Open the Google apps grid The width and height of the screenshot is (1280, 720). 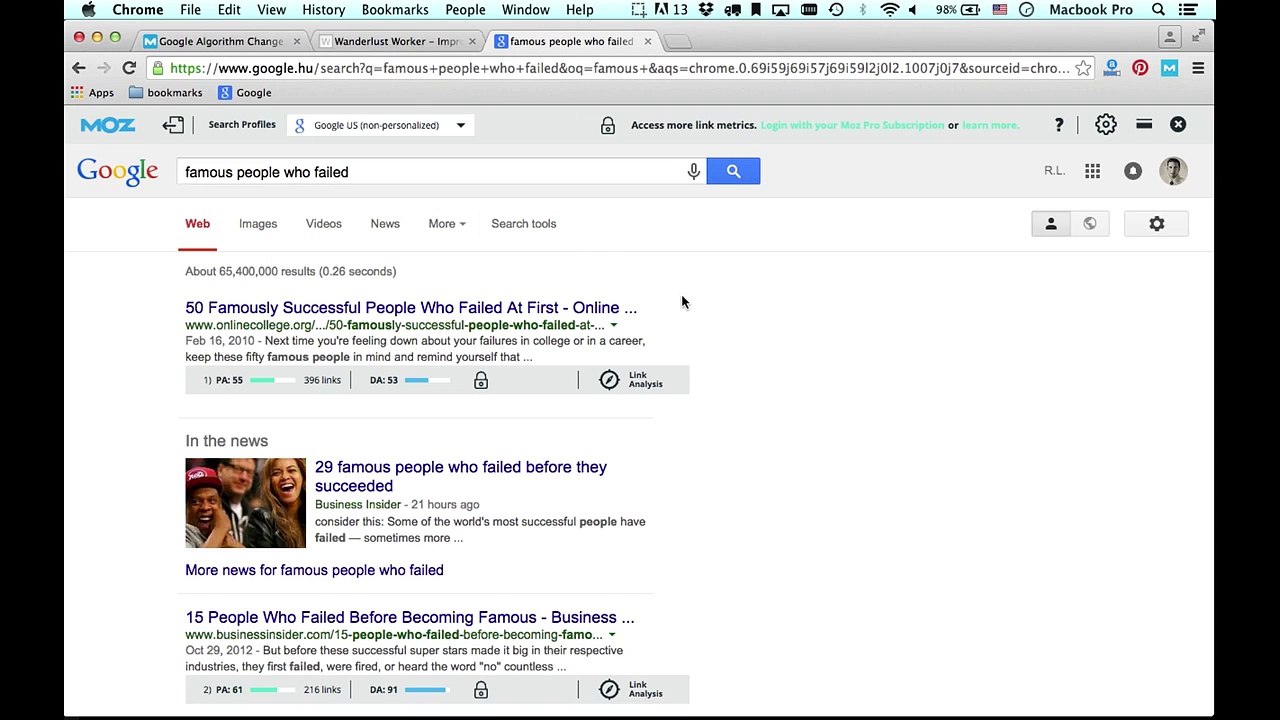pyautogui.click(x=1092, y=171)
